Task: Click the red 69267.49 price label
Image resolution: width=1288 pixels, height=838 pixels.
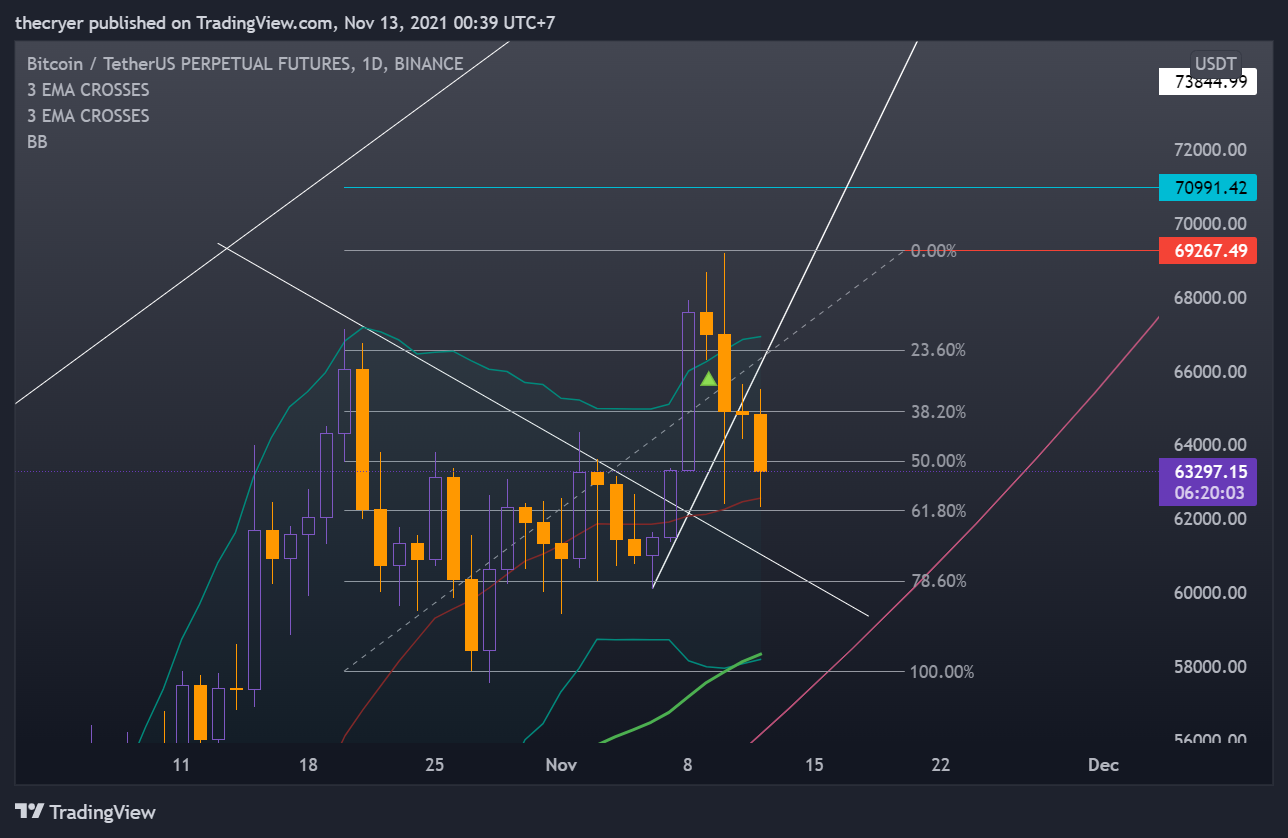Action: click(1207, 251)
